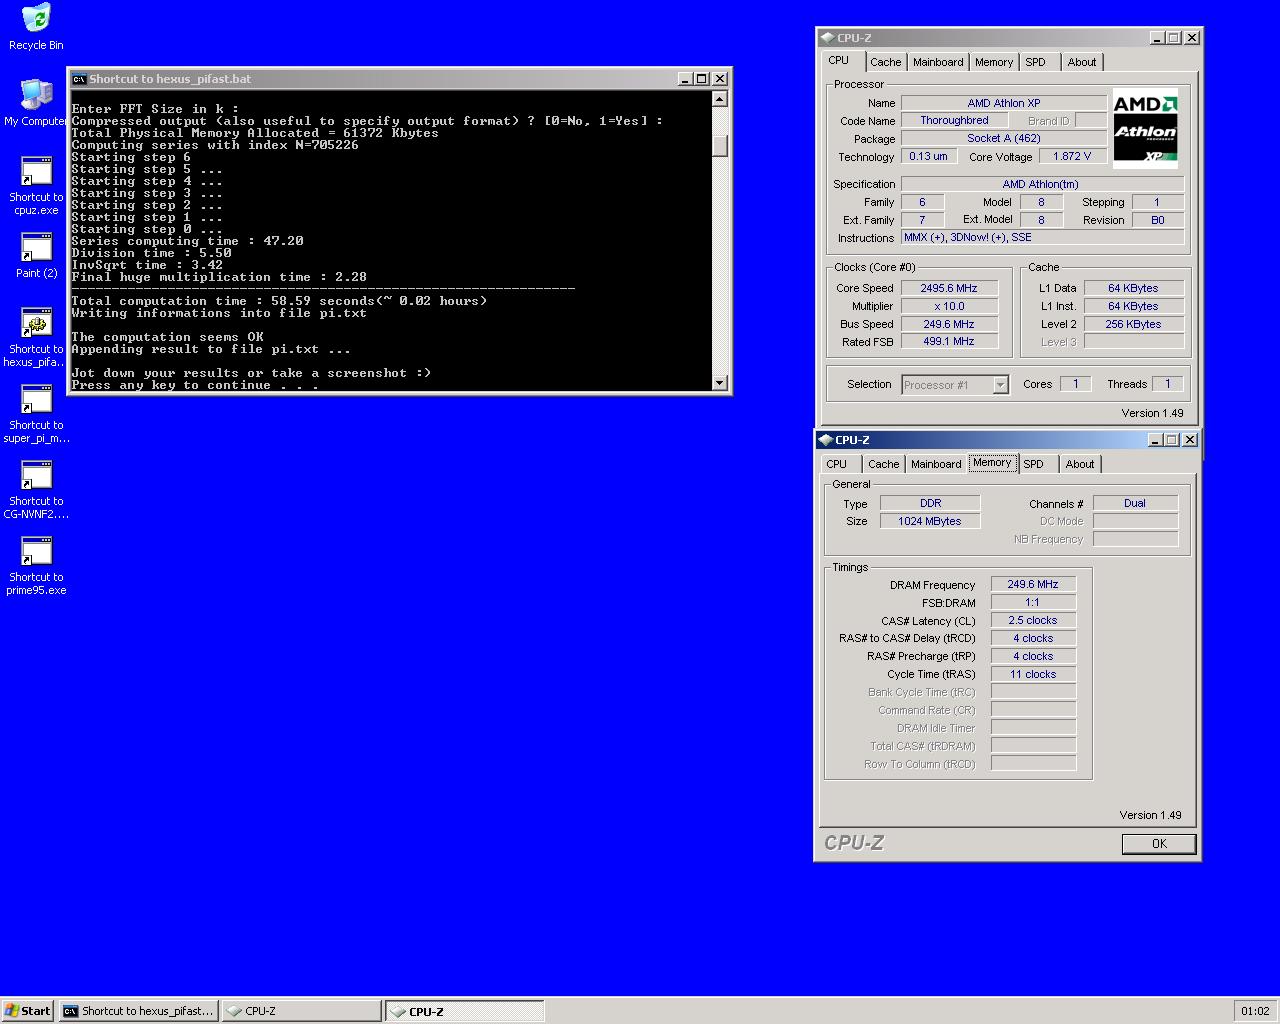Open Cache tab in upper CPU-Z window

pos(885,62)
